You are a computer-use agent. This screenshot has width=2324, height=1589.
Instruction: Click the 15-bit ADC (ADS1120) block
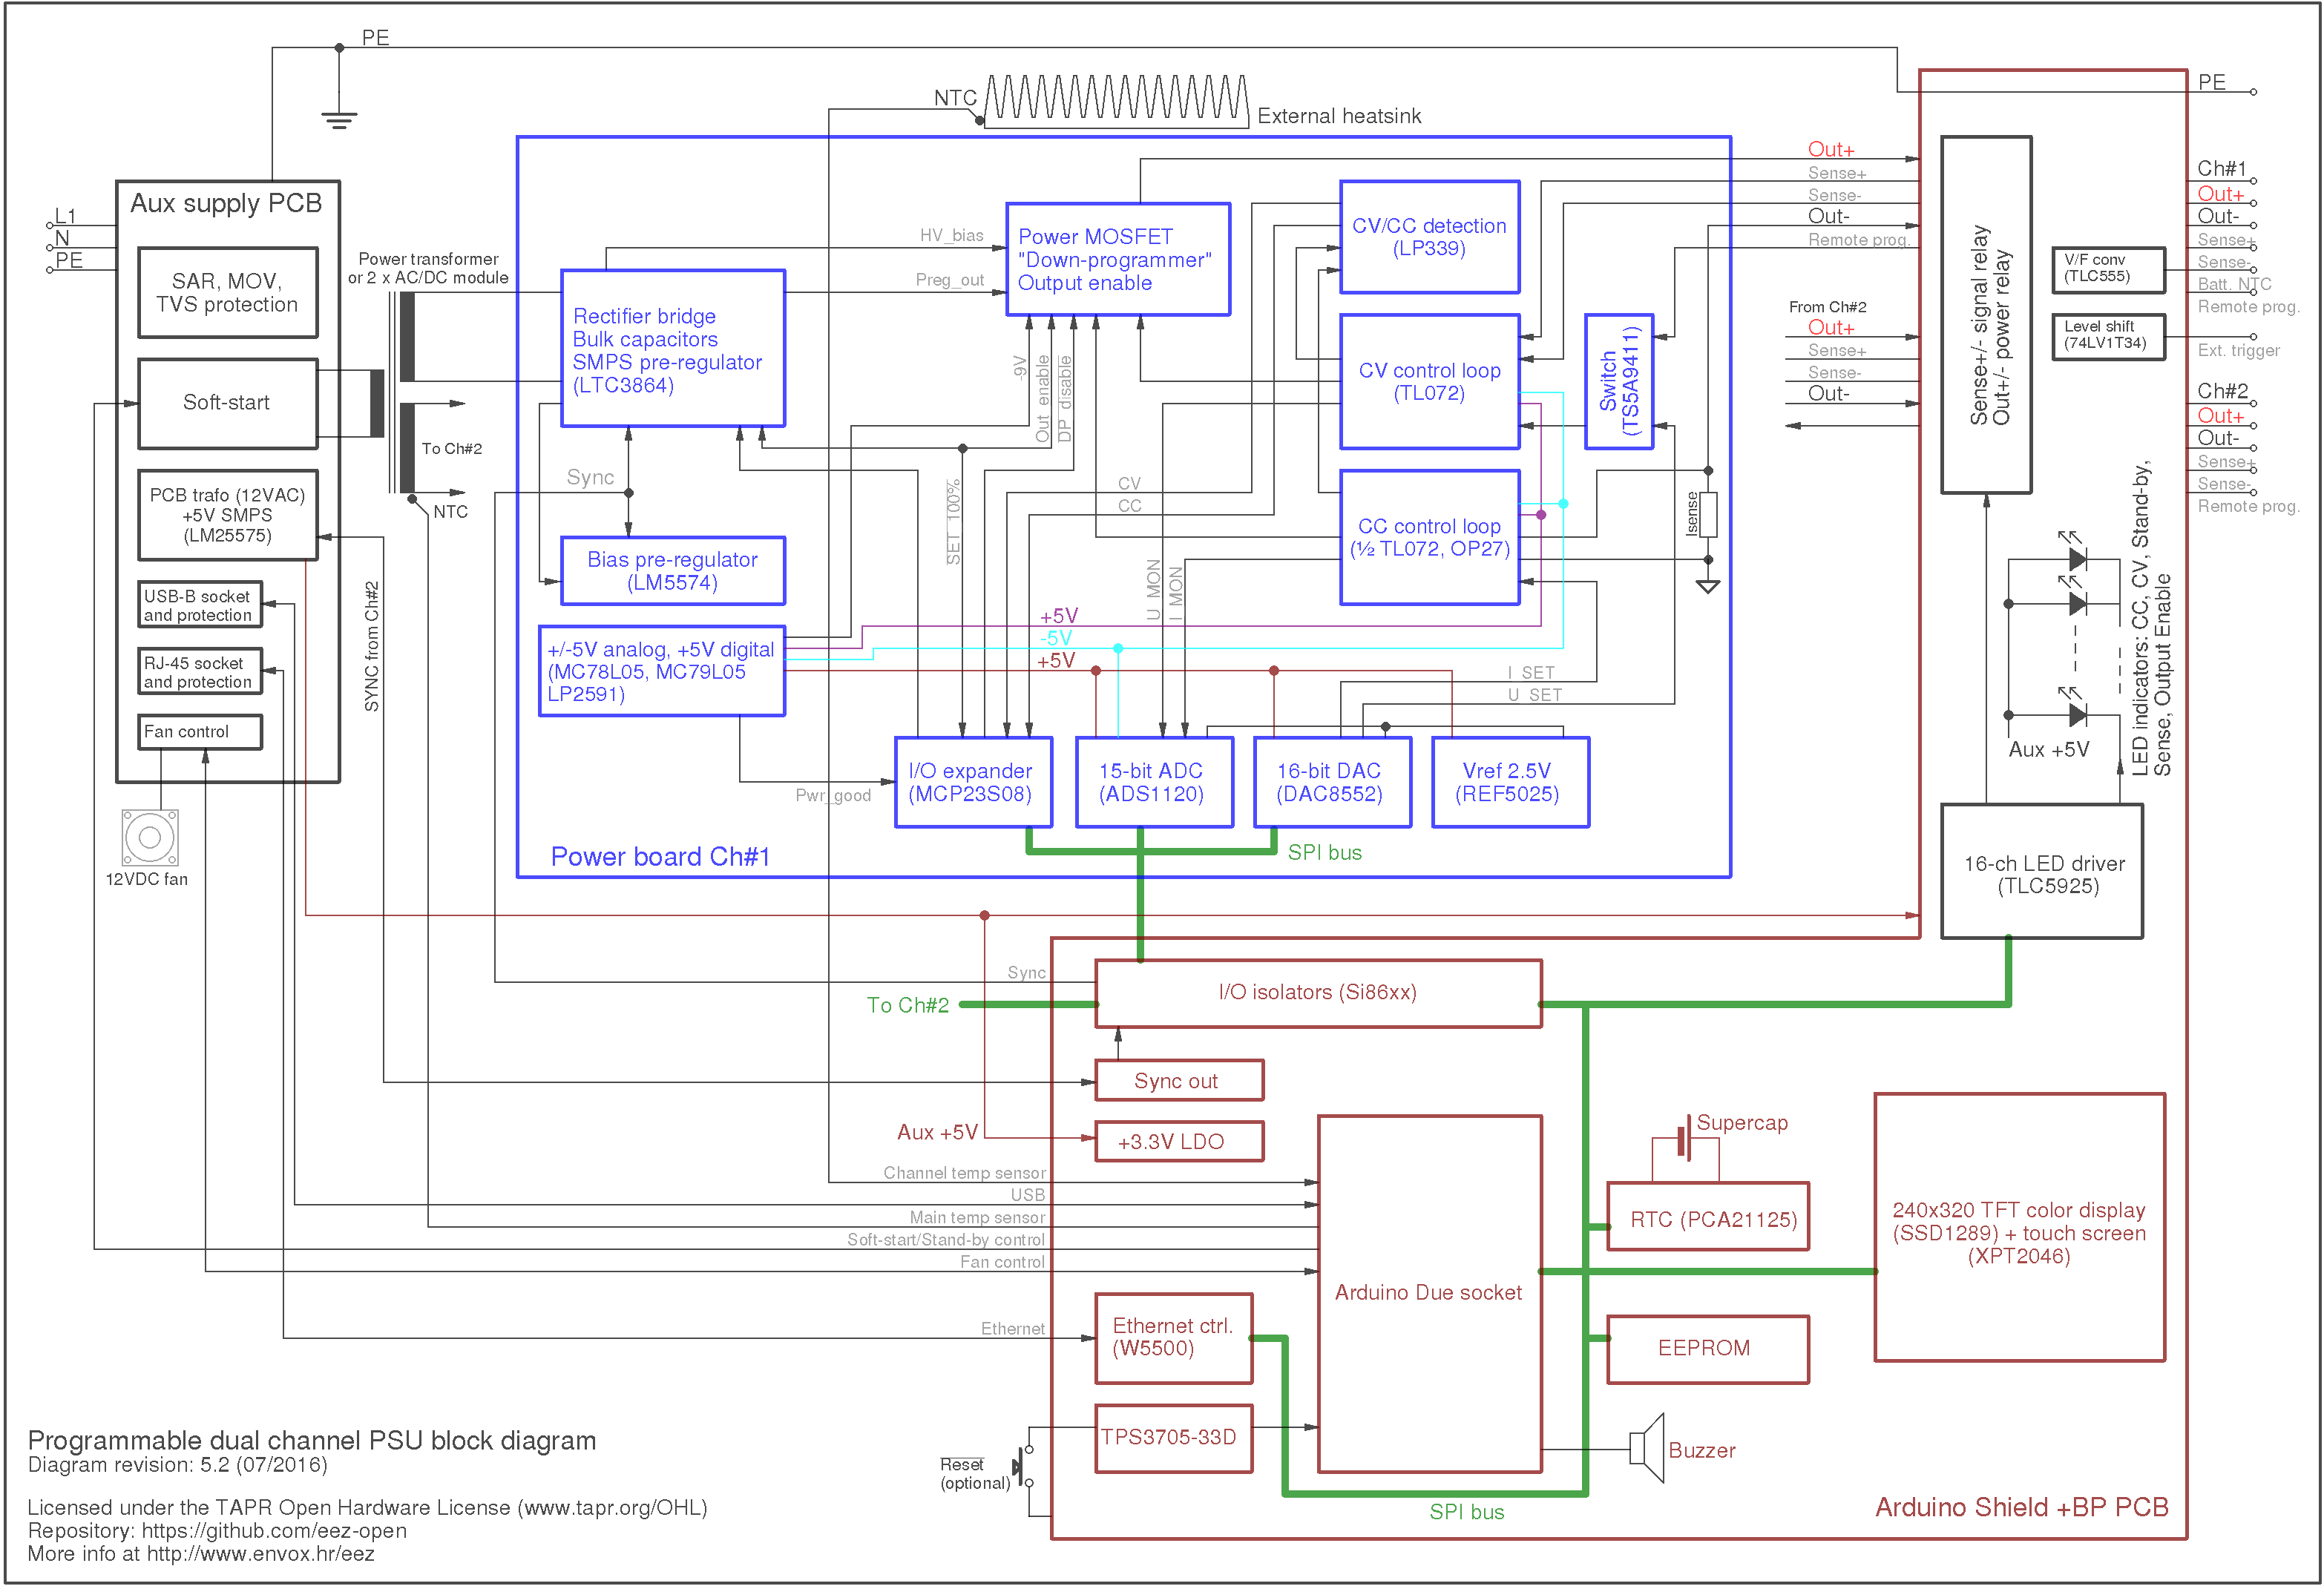tap(1154, 782)
